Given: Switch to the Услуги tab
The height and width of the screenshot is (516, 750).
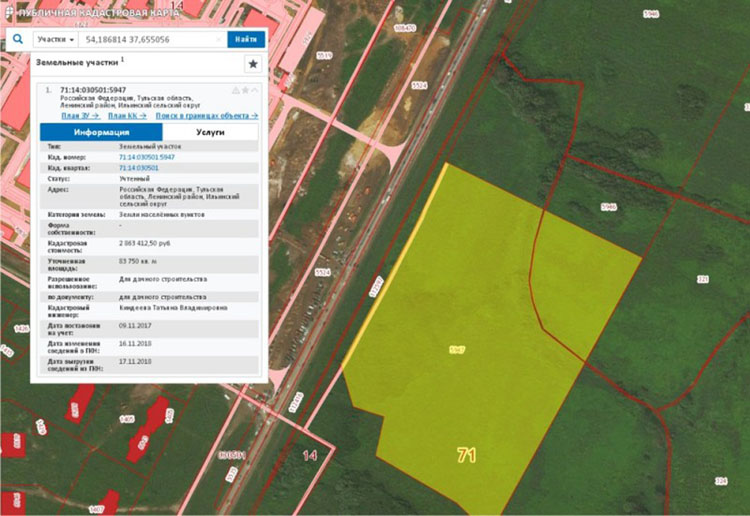Looking at the screenshot, I should tap(210, 132).
